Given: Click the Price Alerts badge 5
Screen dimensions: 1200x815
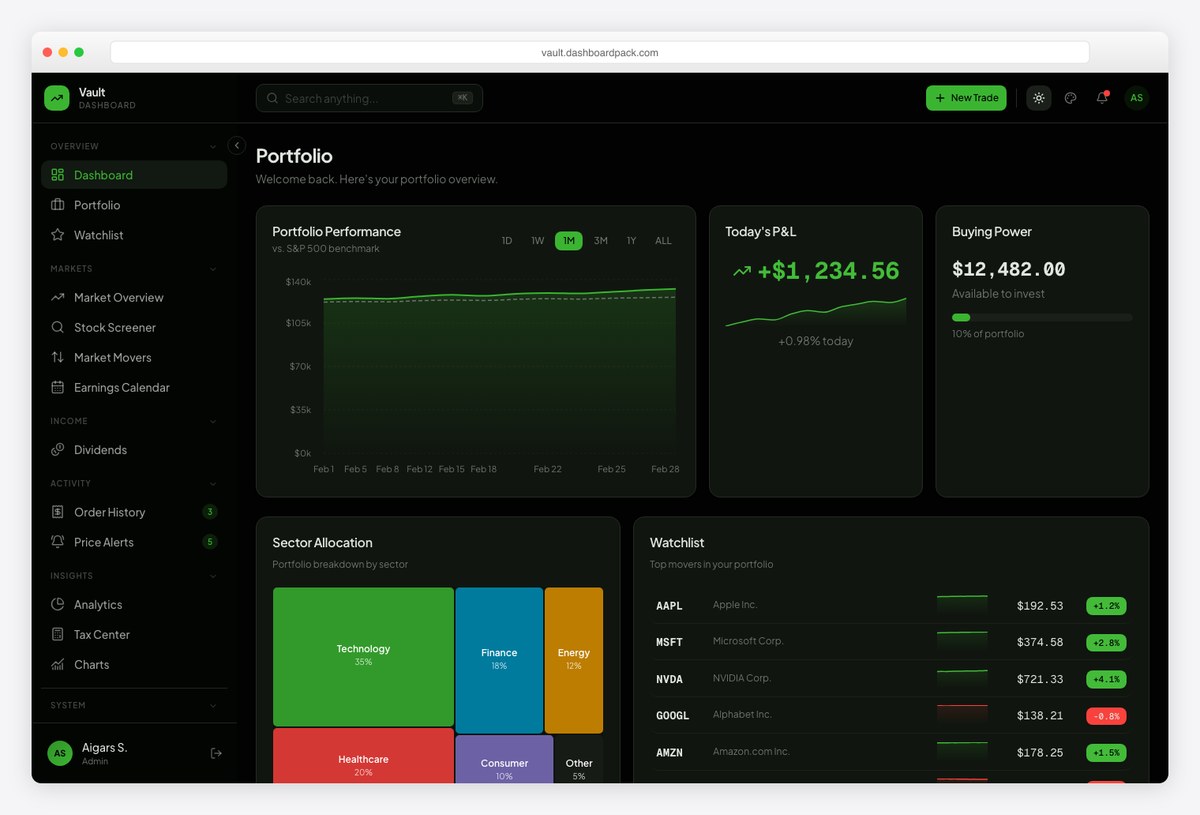Looking at the screenshot, I should [210, 542].
